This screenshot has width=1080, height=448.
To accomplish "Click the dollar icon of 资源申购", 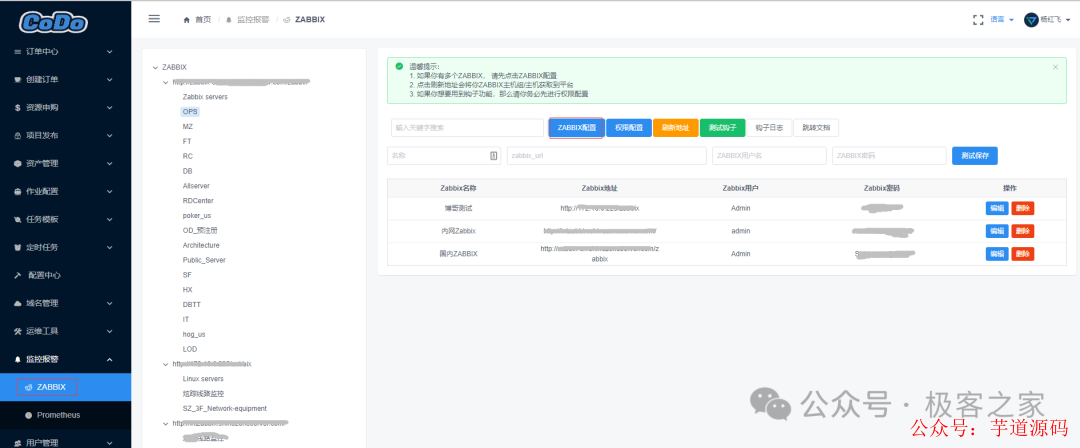I will click(x=18, y=108).
